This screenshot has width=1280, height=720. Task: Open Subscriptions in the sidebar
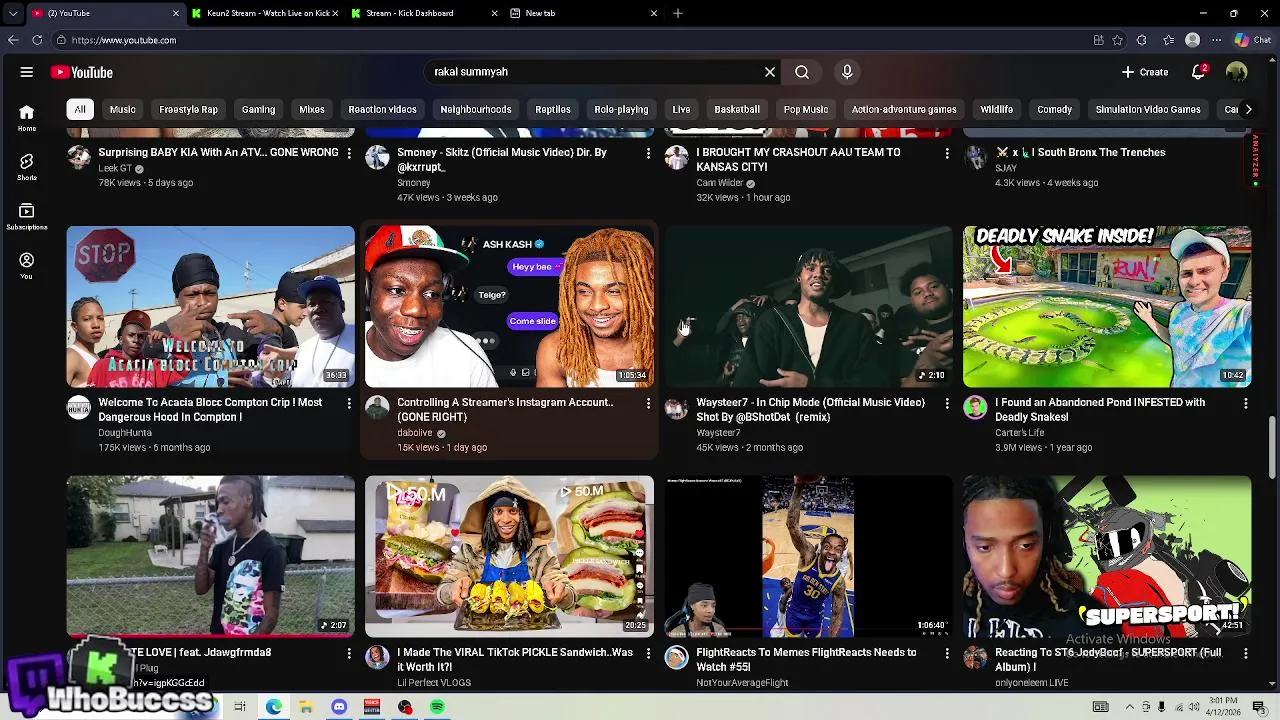[x=27, y=217]
